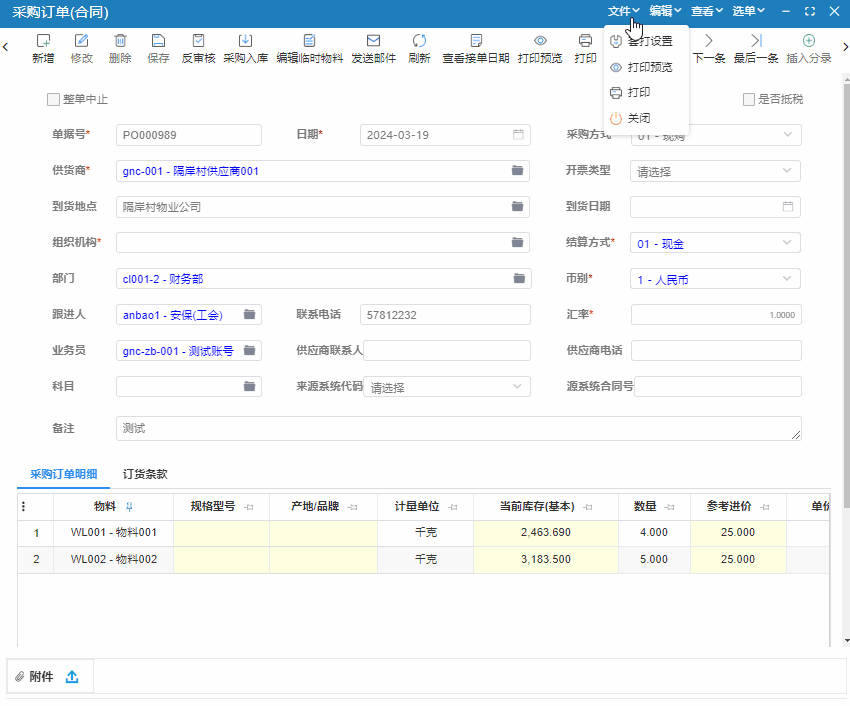The width and height of the screenshot is (850, 706).
Task: Expand the 开票类型 dropdown
Action: point(787,171)
